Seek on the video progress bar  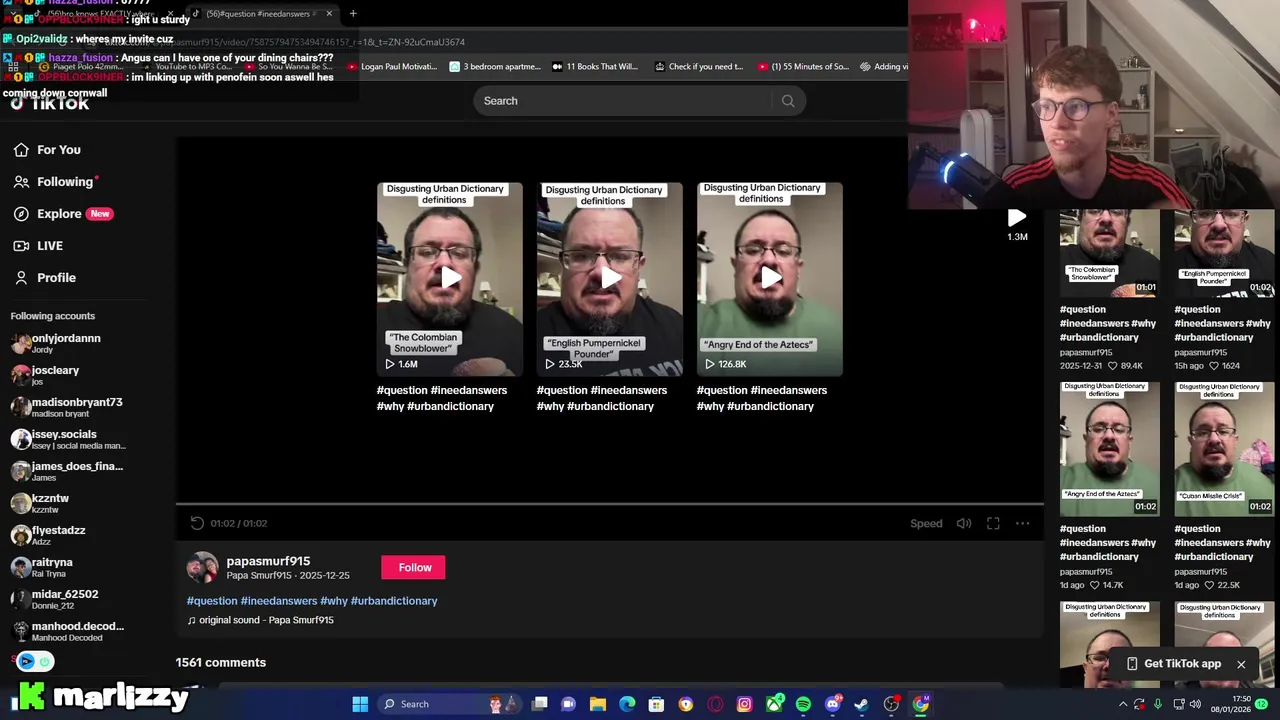pyautogui.click(x=610, y=505)
